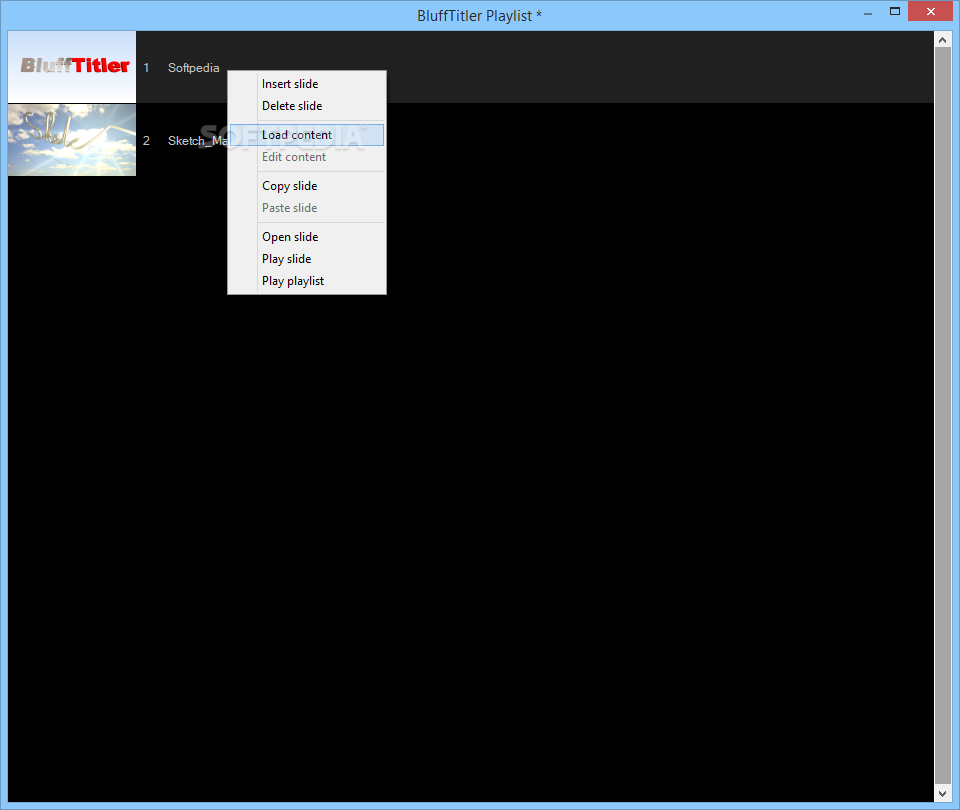The width and height of the screenshot is (960, 810).
Task: Click Play playlist option
Action: coord(307,281)
